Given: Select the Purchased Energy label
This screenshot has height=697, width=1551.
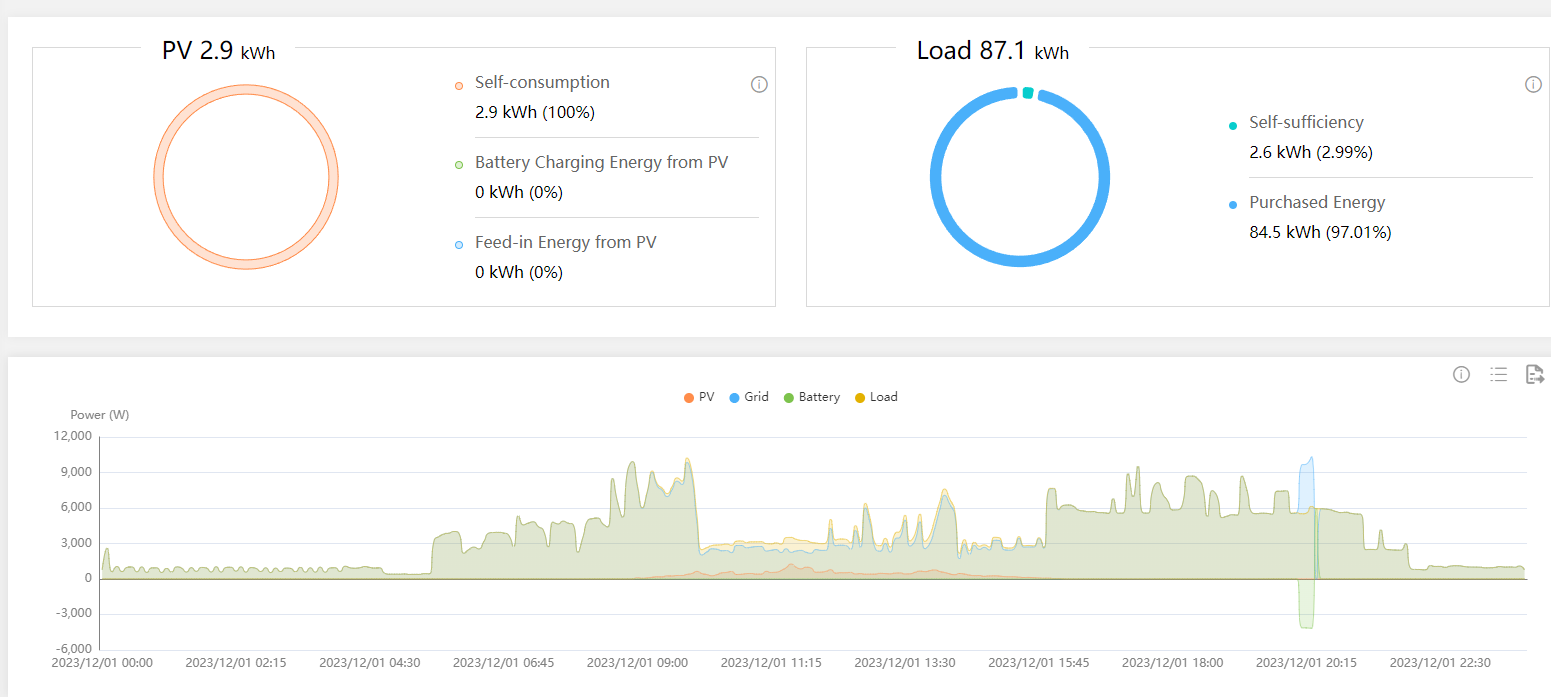Looking at the screenshot, I should pyautogui.click(x=1317, y=202).
